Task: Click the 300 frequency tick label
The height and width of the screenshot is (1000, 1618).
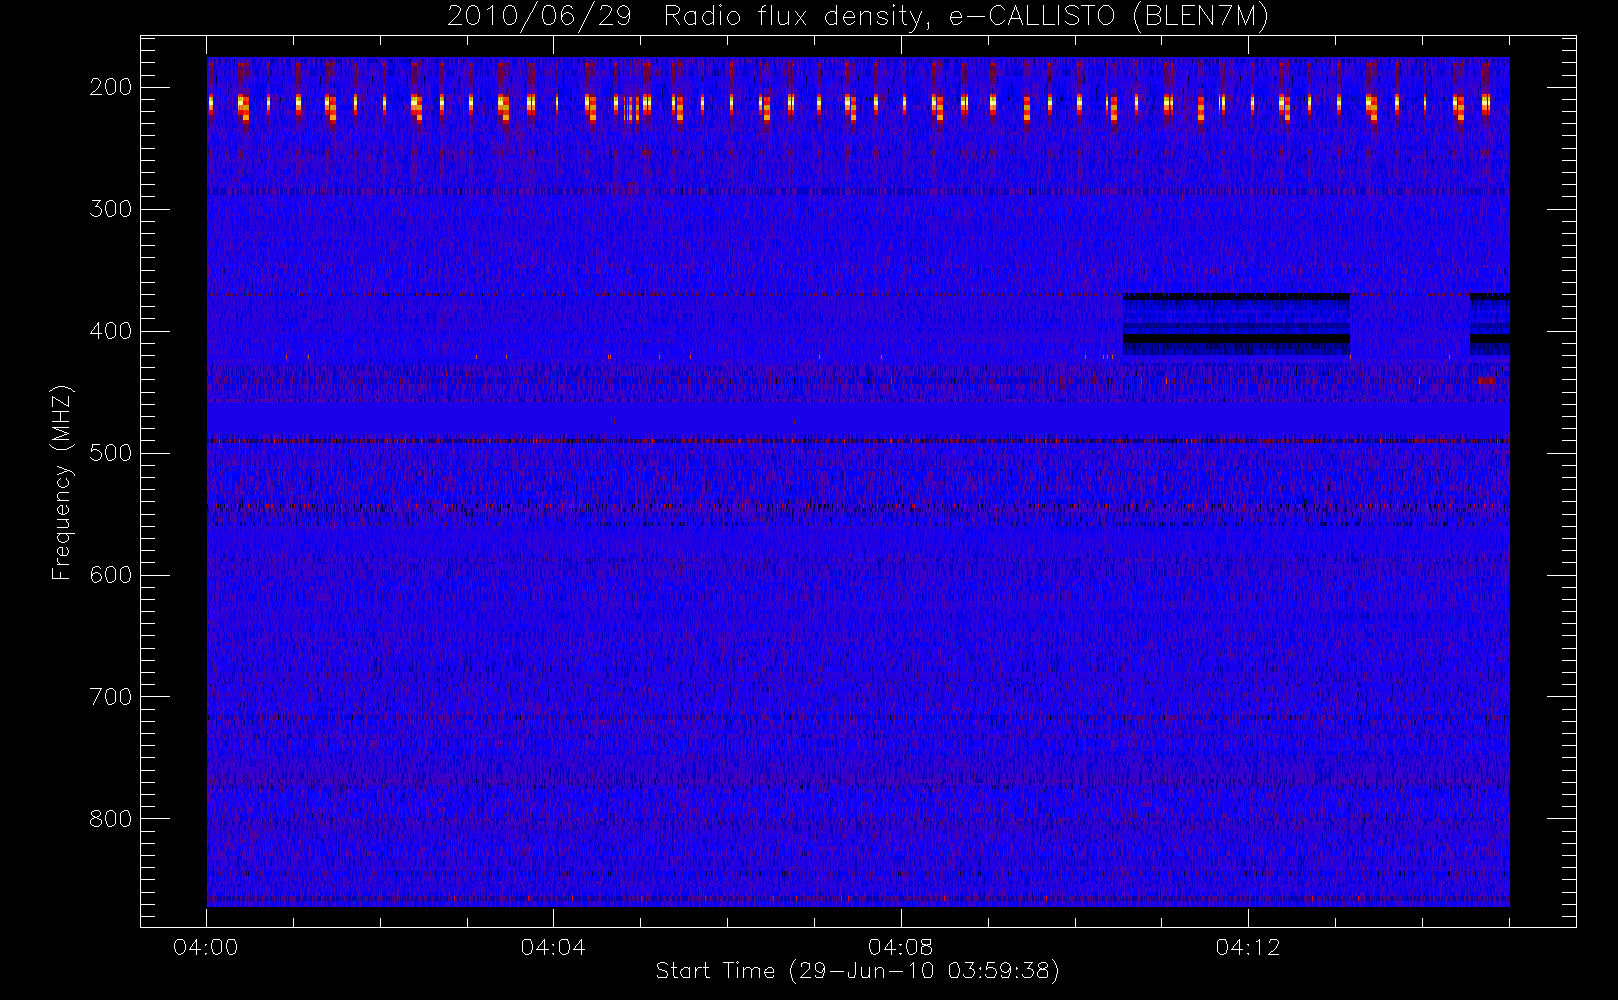Action: 111,209
